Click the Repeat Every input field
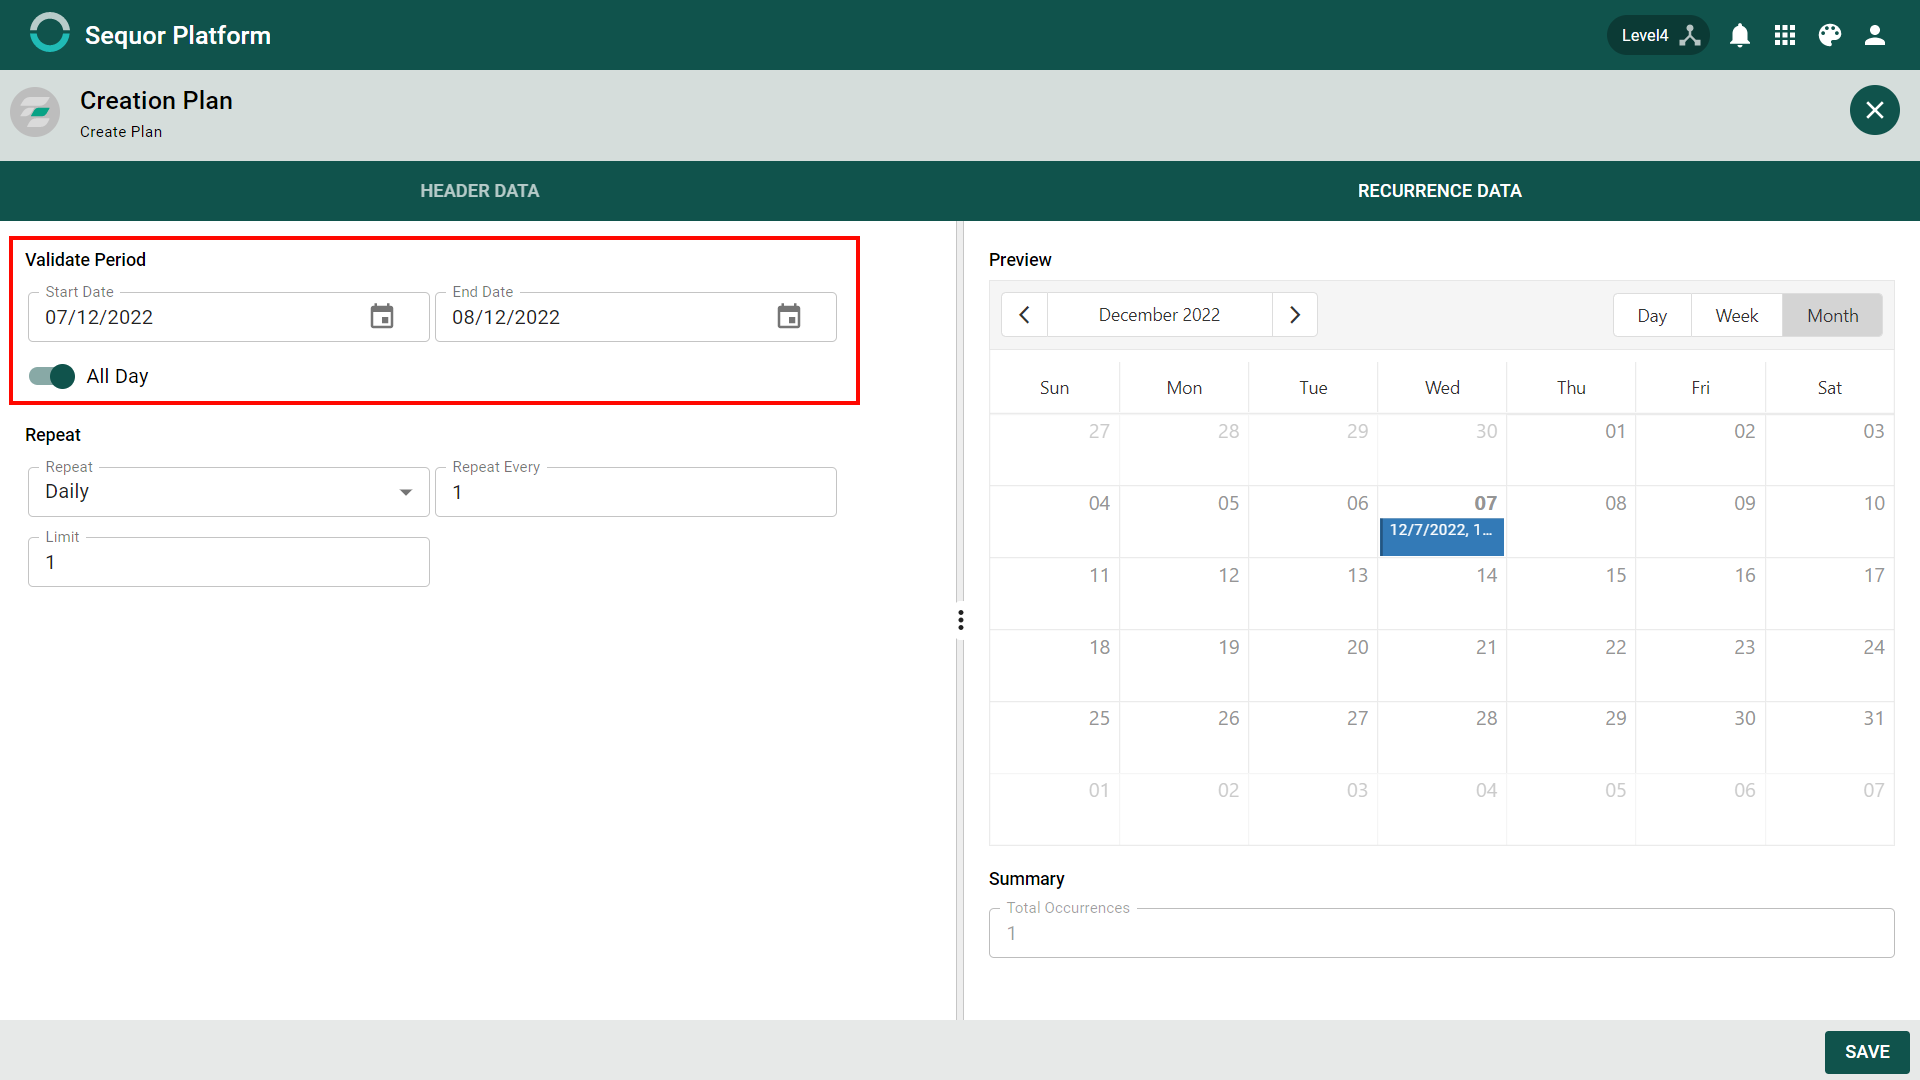1920x1080 pixels. point(636,492)
